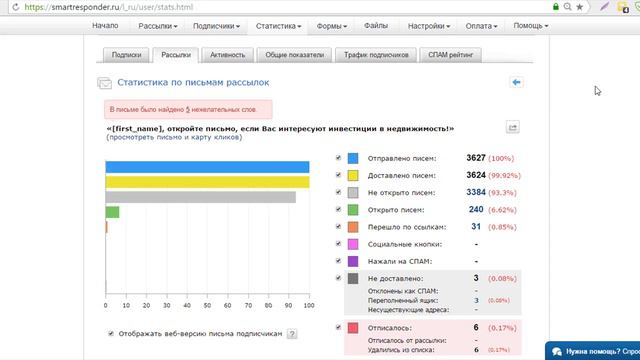This screenshot has width=640, height=360.
Task: Toggle the Не открыто писем checkbox
Action: click(338, 192)
